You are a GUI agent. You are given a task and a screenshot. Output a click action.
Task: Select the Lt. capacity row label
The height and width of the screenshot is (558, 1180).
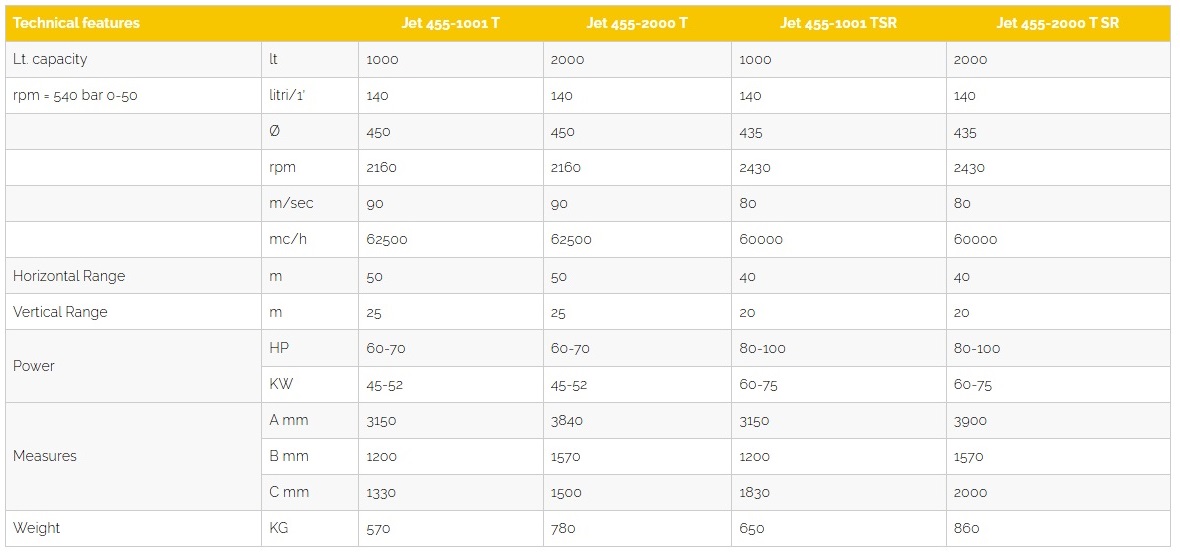(50, 59)
